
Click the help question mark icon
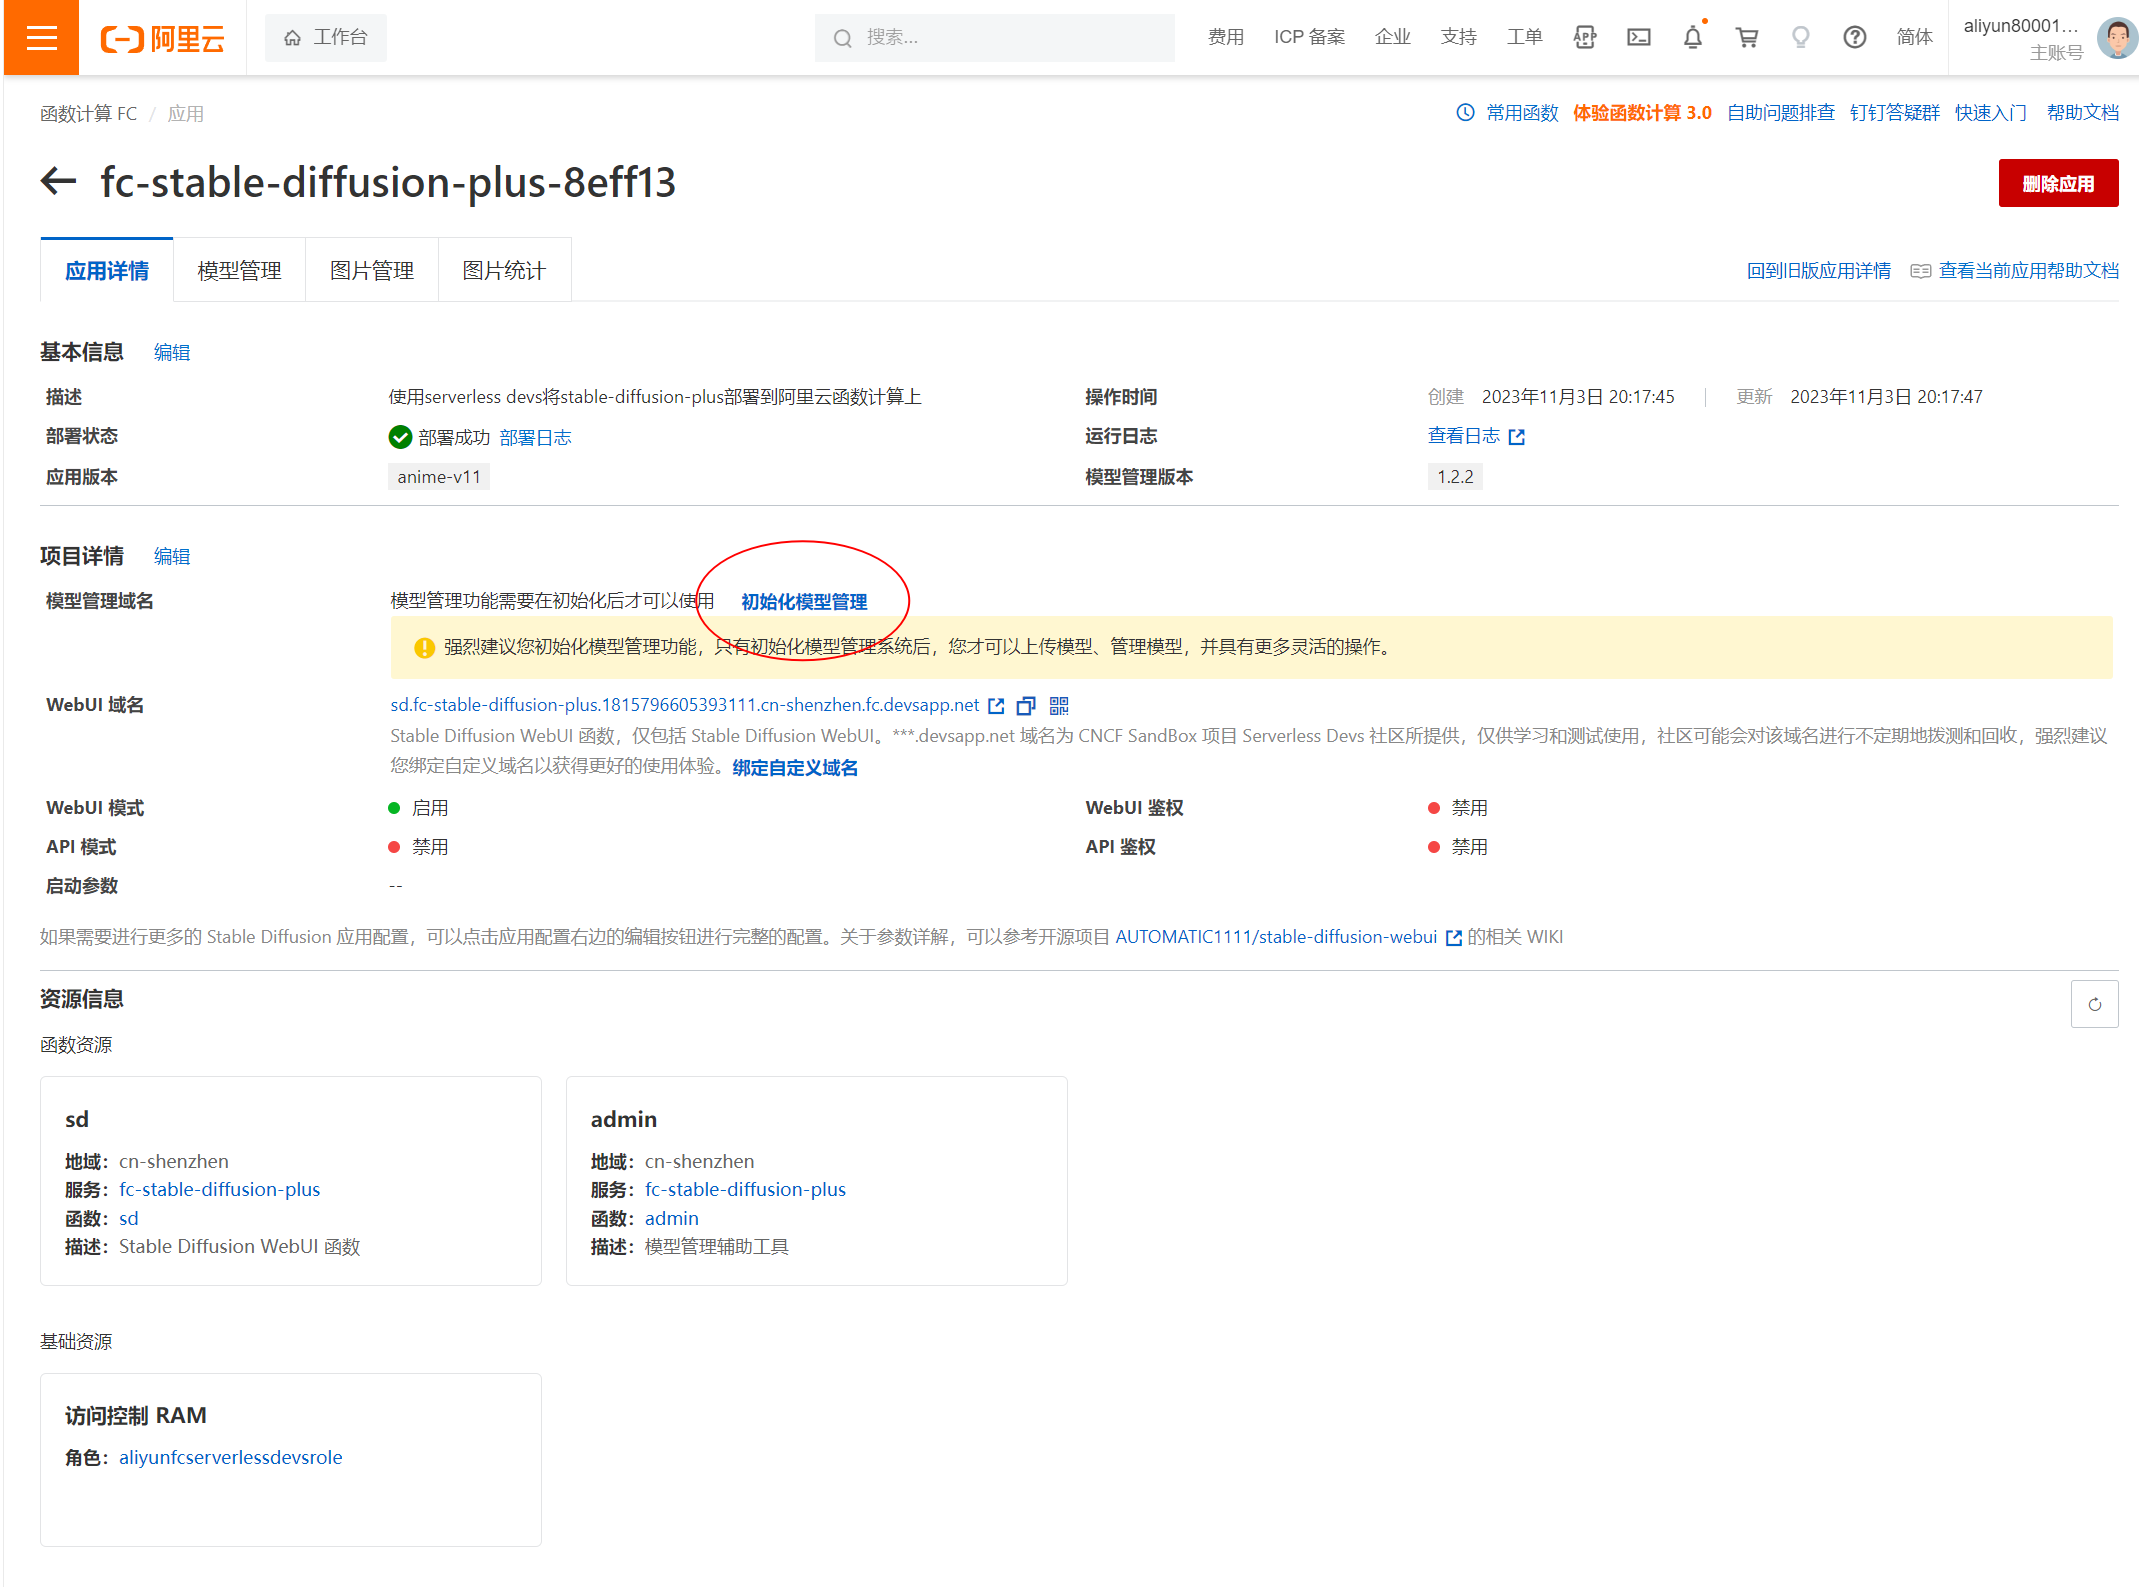(x=1854, y=38)
